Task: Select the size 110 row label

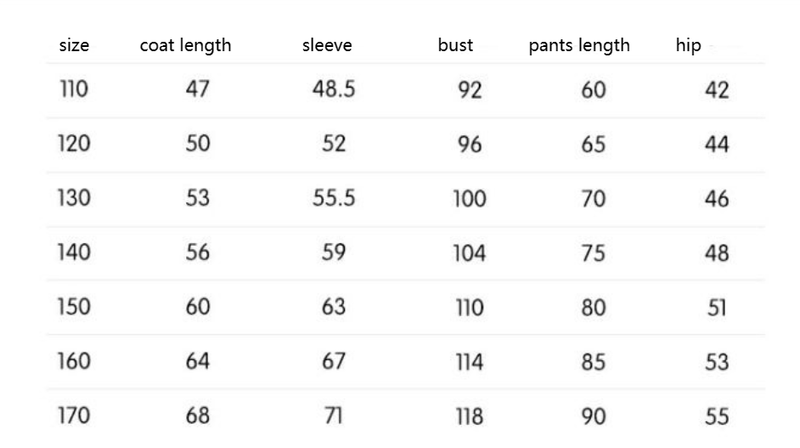Action: click(73, 90)
